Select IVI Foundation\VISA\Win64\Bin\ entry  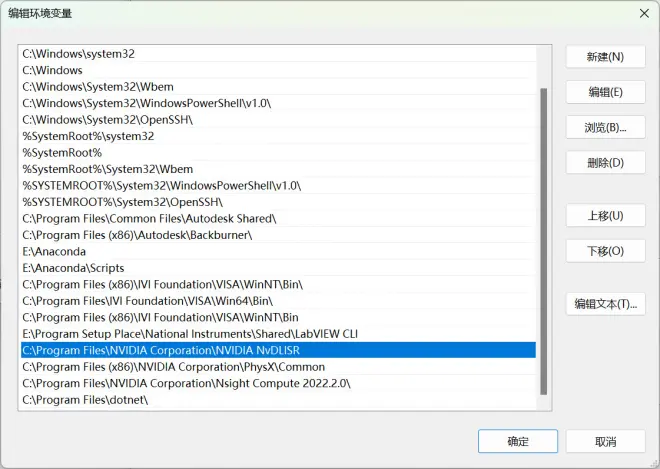pos(278,301)
